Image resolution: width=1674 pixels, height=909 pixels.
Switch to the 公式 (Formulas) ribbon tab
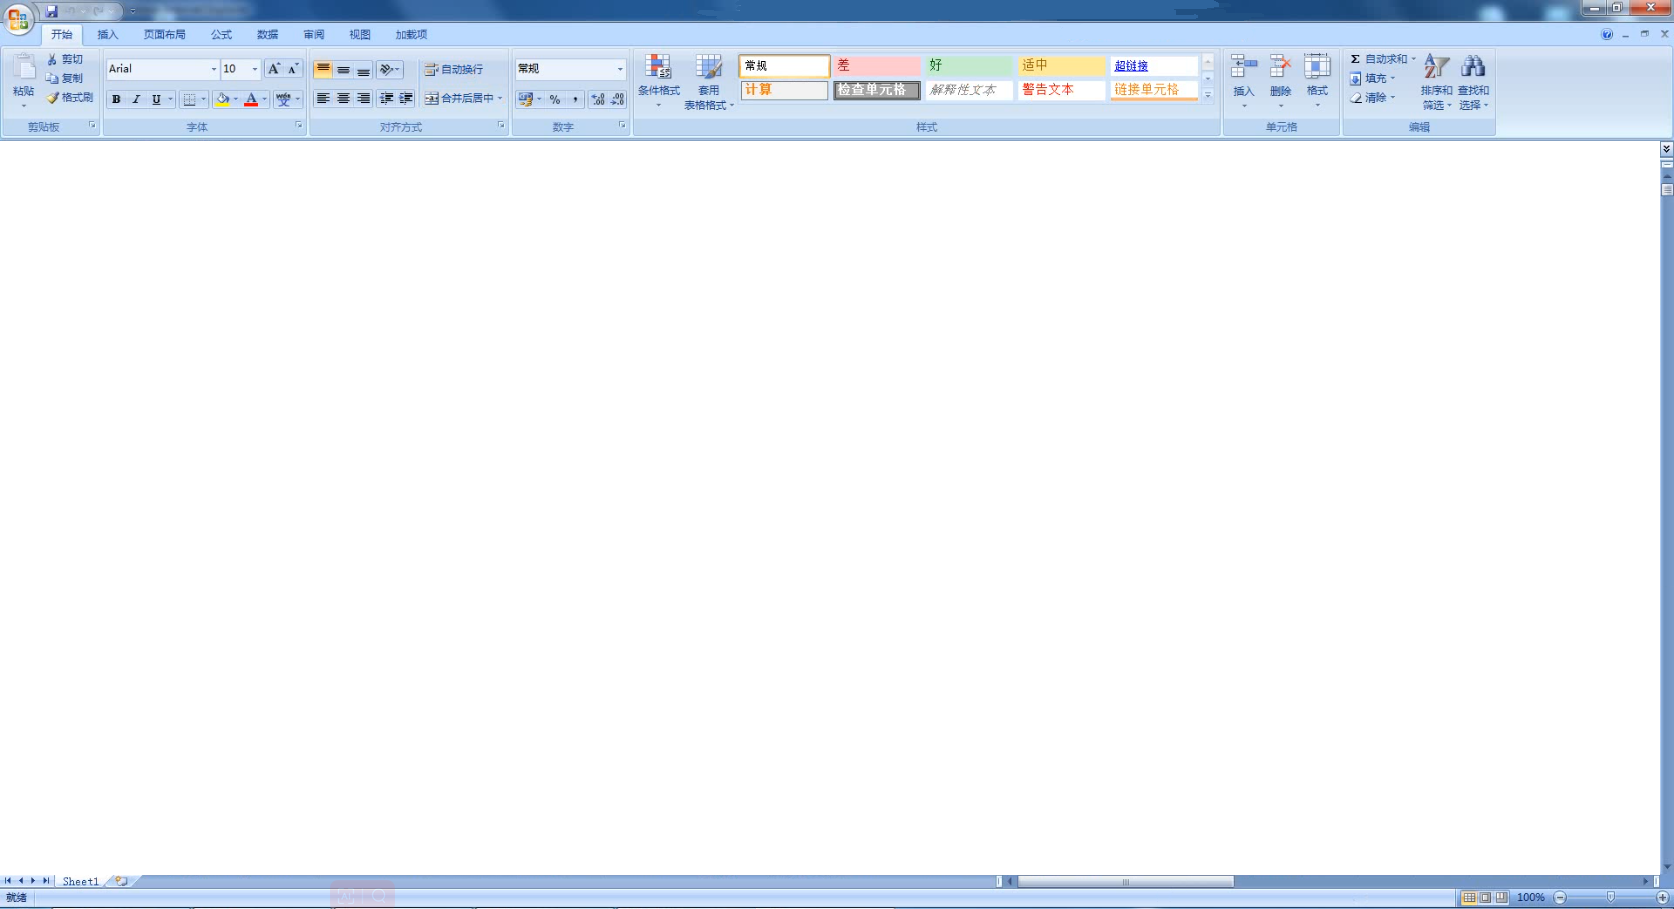point(221,34)
